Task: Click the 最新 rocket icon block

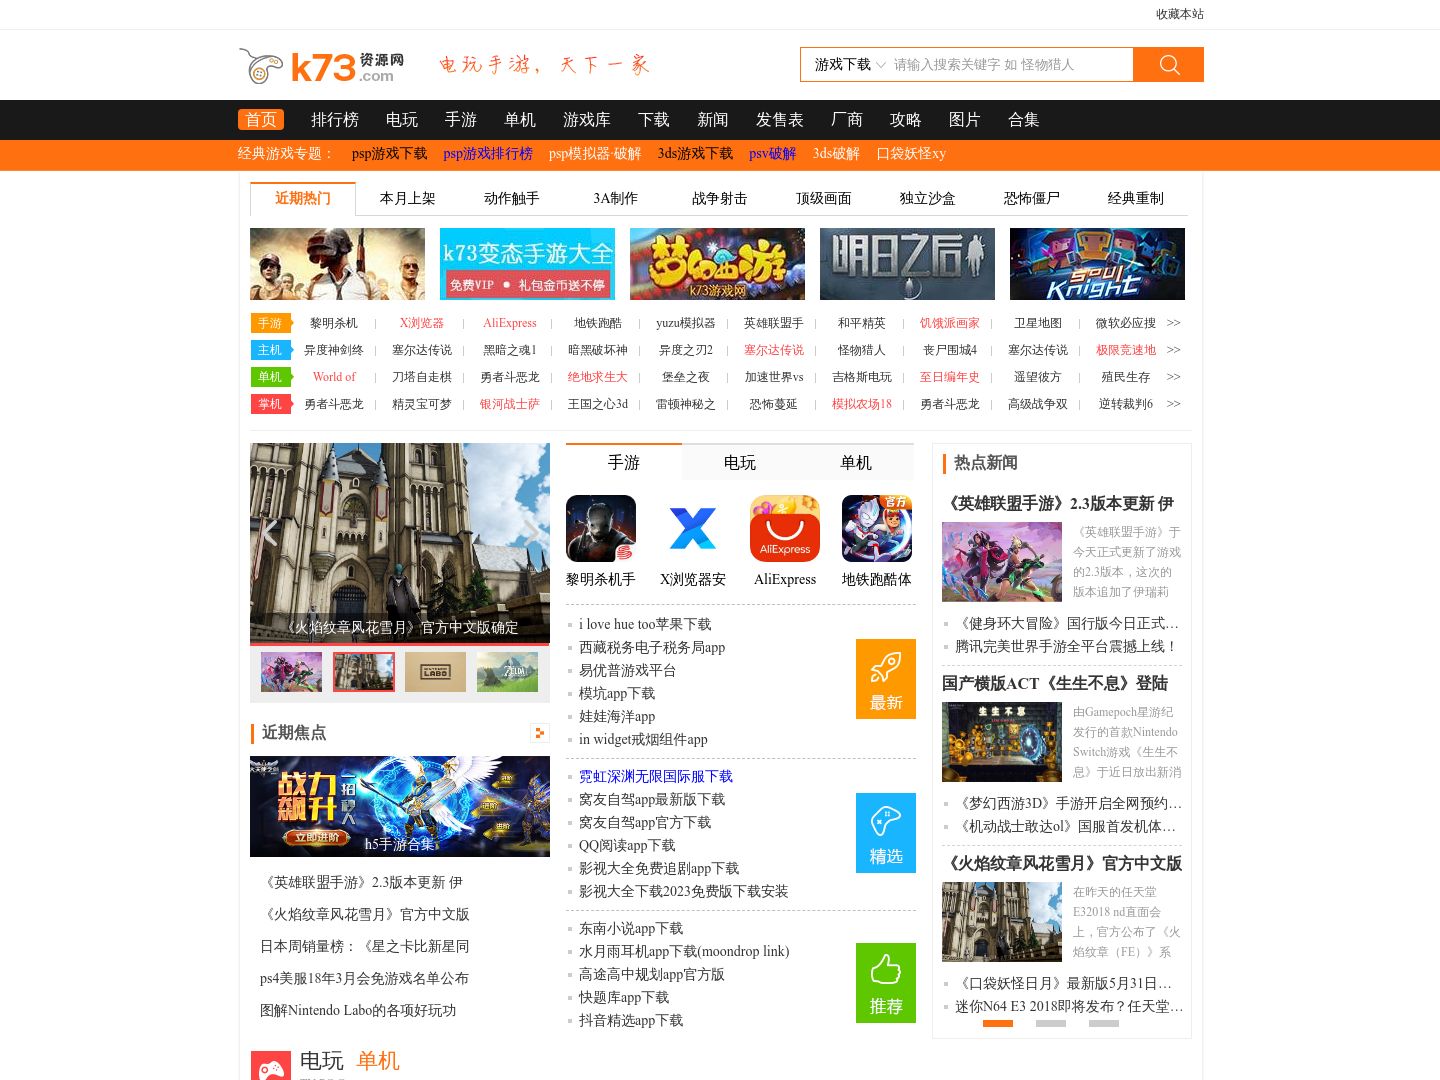Action: (x=886, y=679)
